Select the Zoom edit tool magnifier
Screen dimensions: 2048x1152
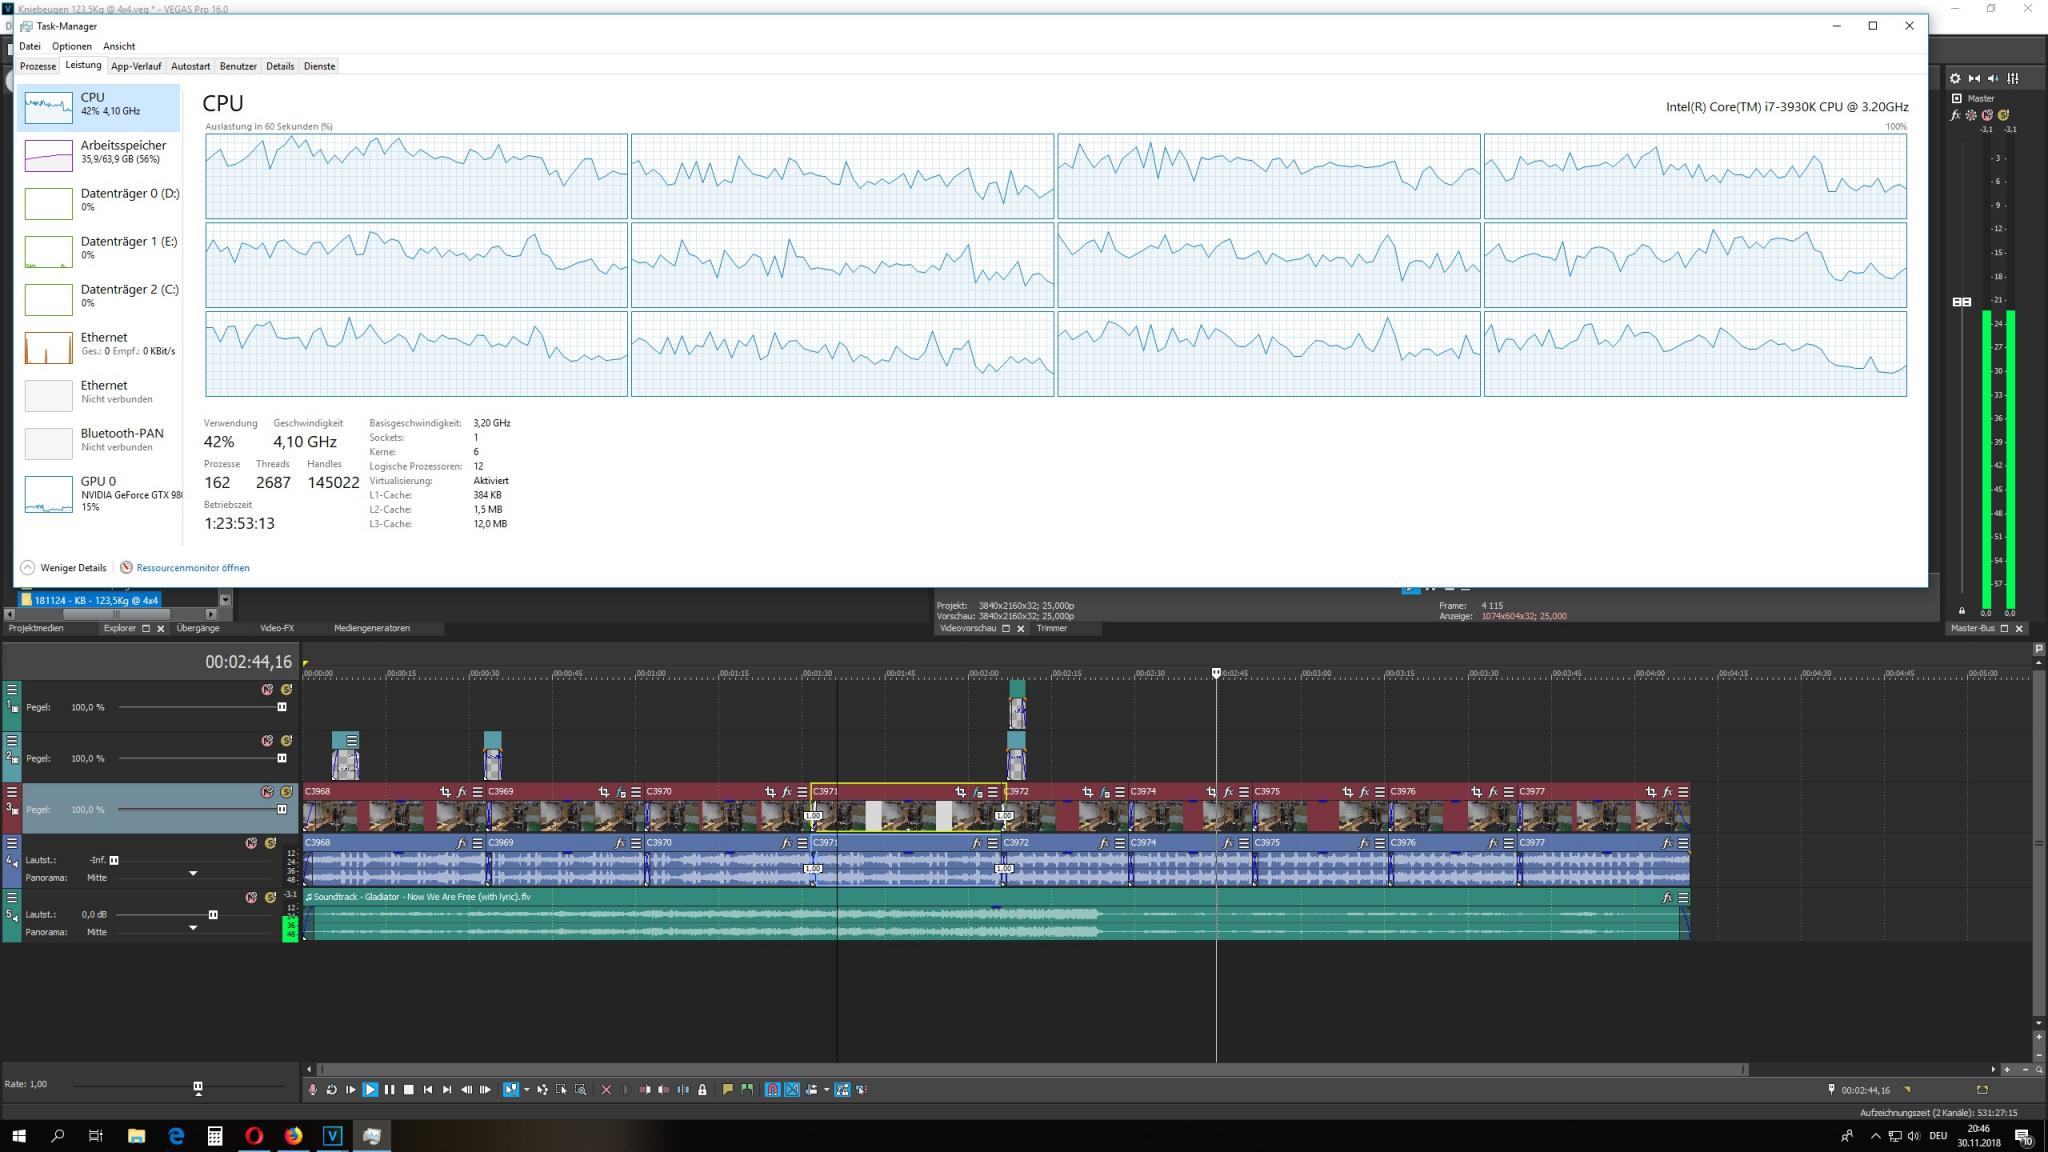click(580, 1089)
